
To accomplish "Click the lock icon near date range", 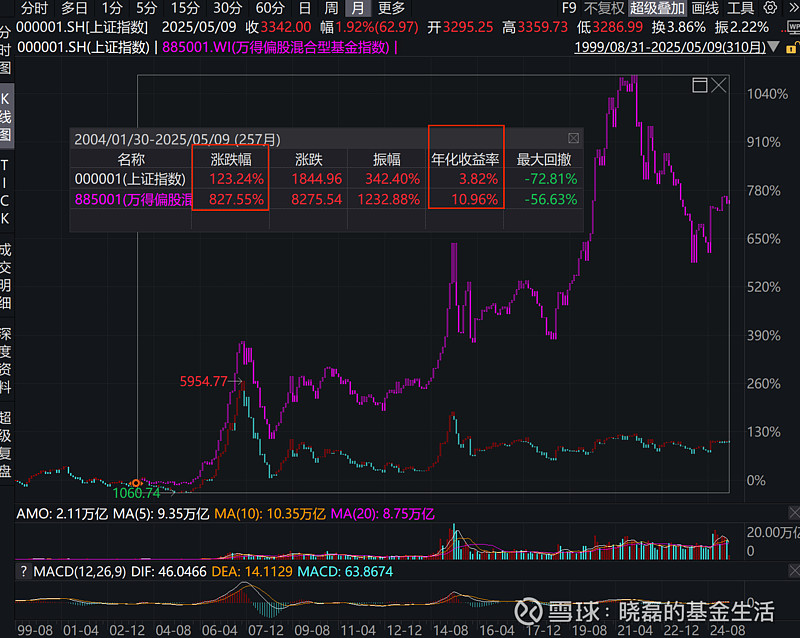I will point(791,48).
